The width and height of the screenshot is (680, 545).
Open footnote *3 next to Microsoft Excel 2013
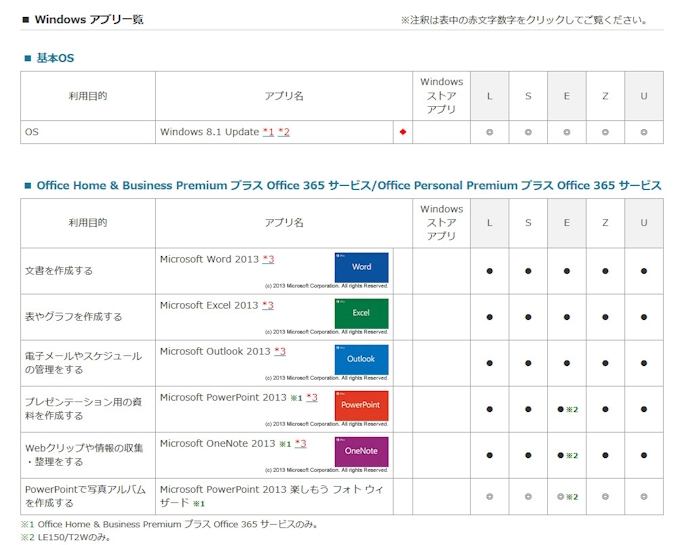pyautogui.click(x=268, y=306)
